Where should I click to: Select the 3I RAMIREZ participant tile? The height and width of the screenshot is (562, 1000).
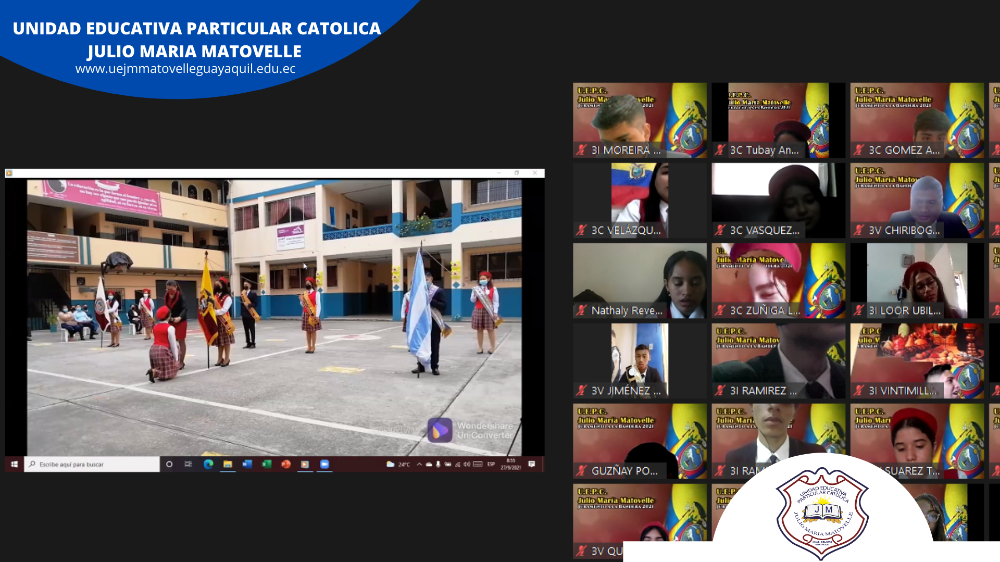[x=778, y=361]
